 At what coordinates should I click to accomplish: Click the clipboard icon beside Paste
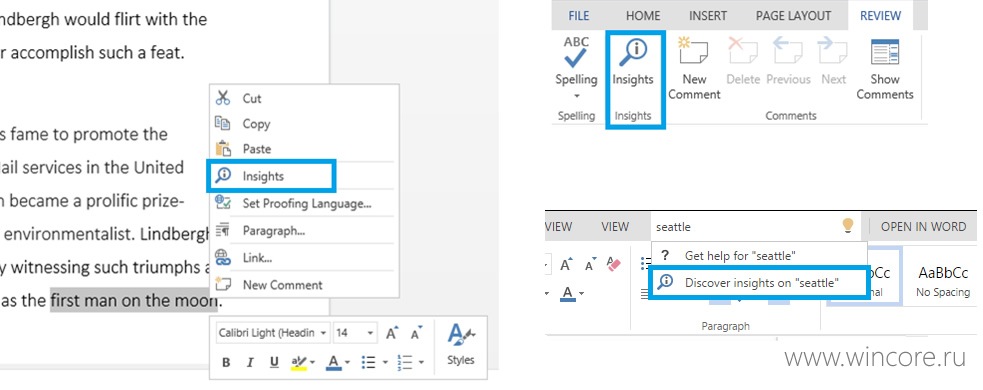(223, 149)
